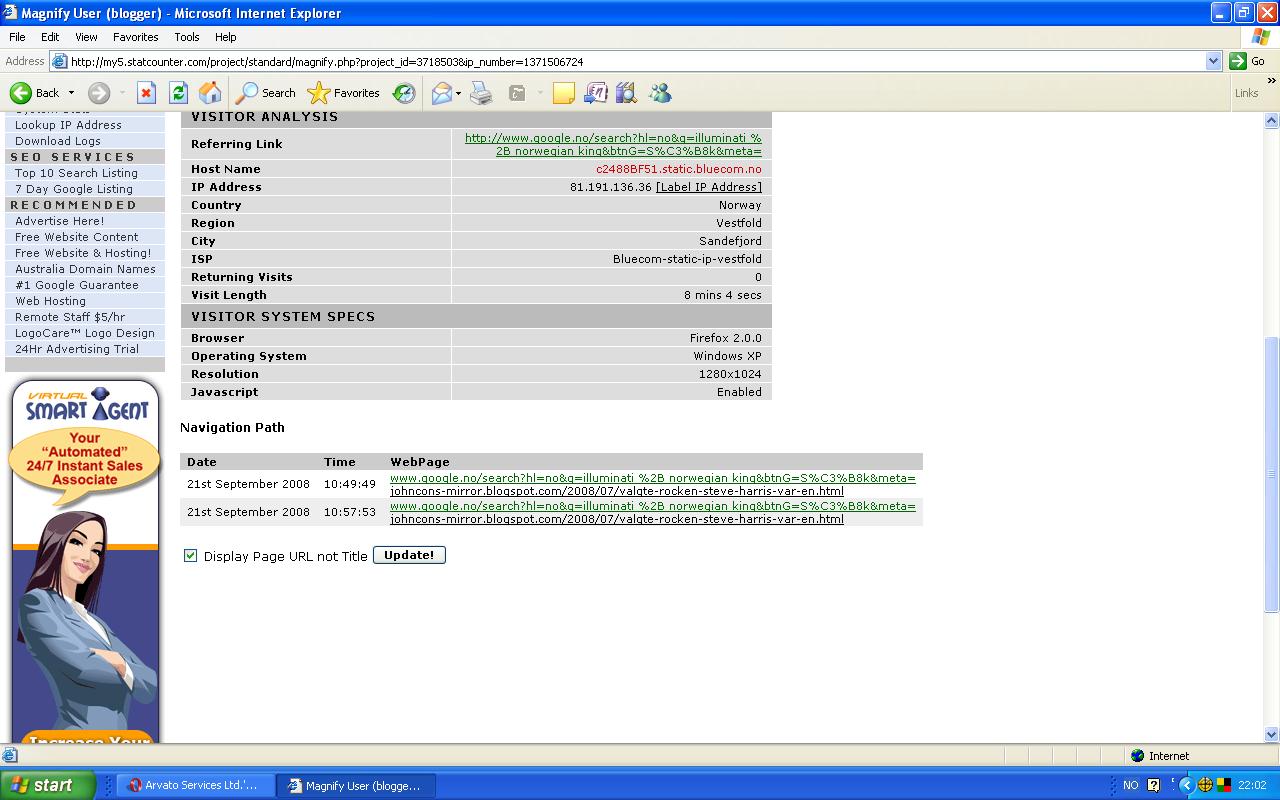Open the History clock icon

(x=404, y=93)
